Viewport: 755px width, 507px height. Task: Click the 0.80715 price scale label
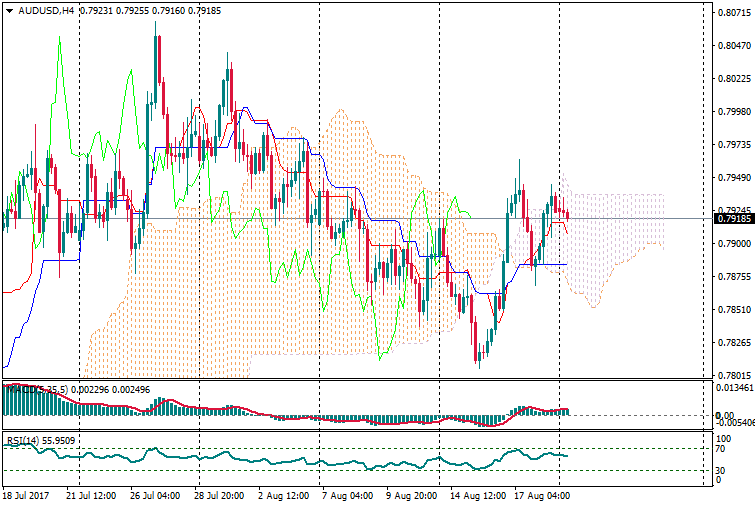pyautogui.click(x=734, y=13)
